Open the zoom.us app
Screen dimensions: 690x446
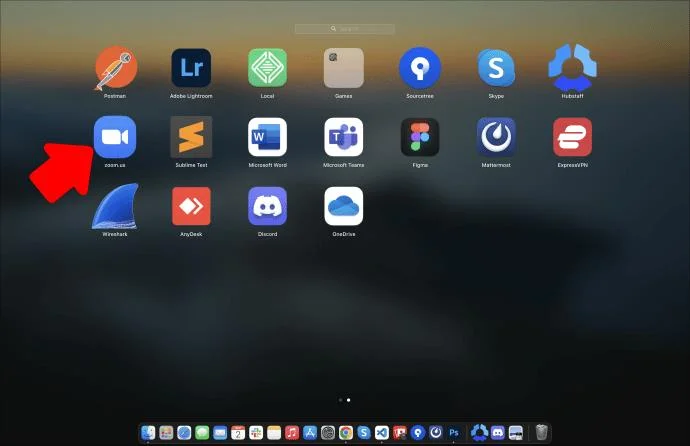[115, 137]
